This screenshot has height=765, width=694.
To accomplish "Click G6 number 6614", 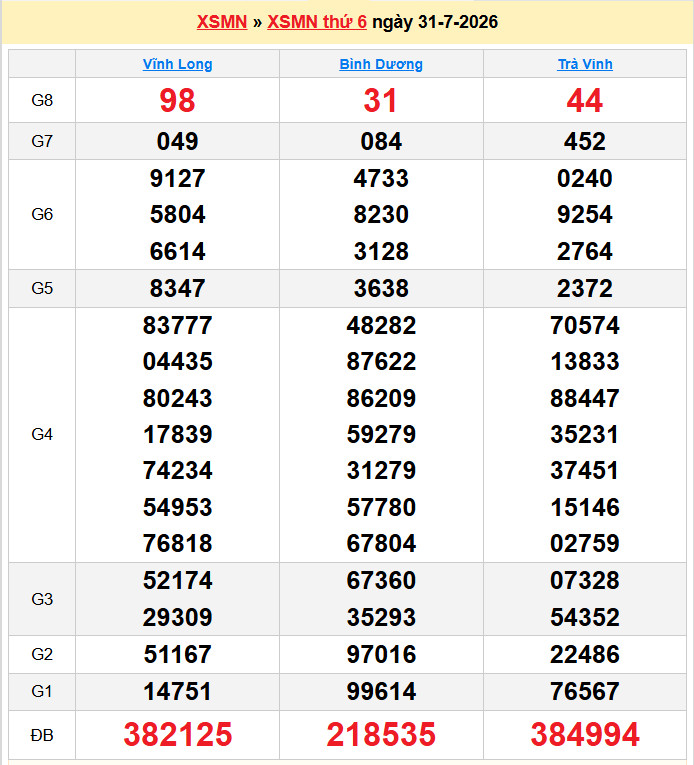I will [177, 251].
